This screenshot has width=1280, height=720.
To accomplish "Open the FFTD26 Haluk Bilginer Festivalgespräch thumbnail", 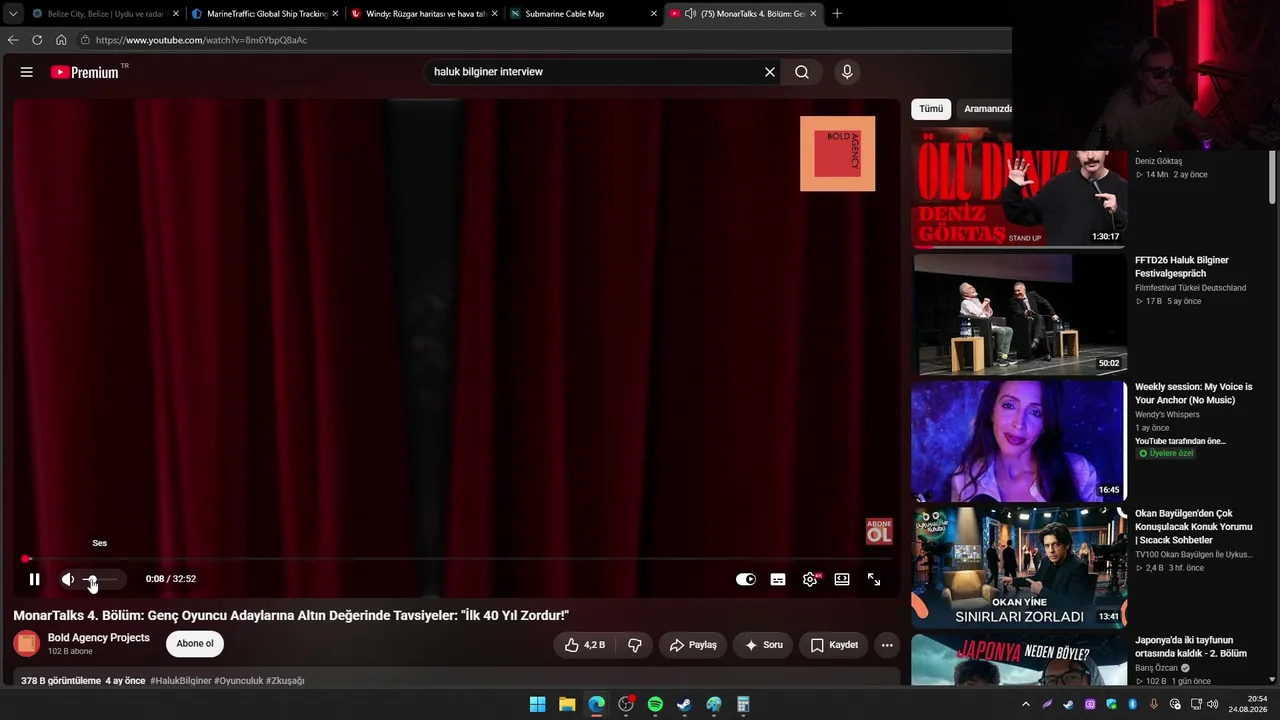I will (x=1019, y=314).
